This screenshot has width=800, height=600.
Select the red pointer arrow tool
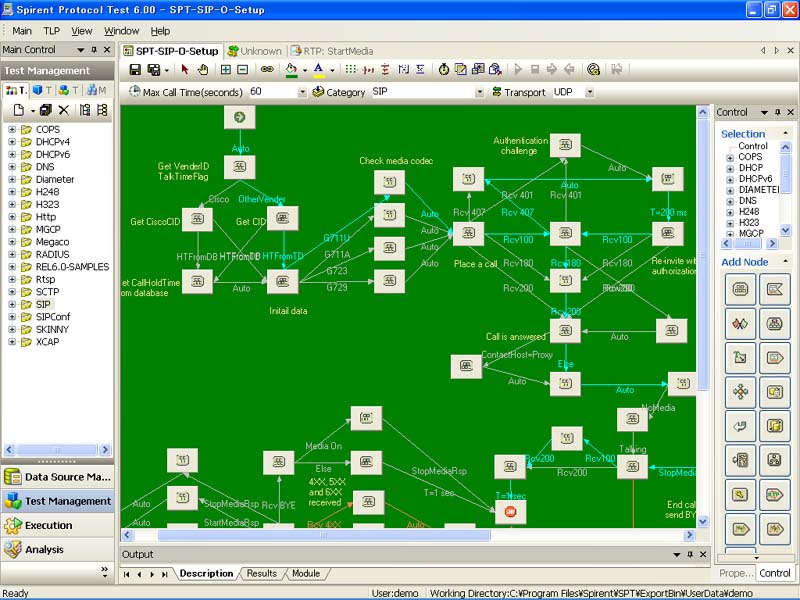(185, 69)
